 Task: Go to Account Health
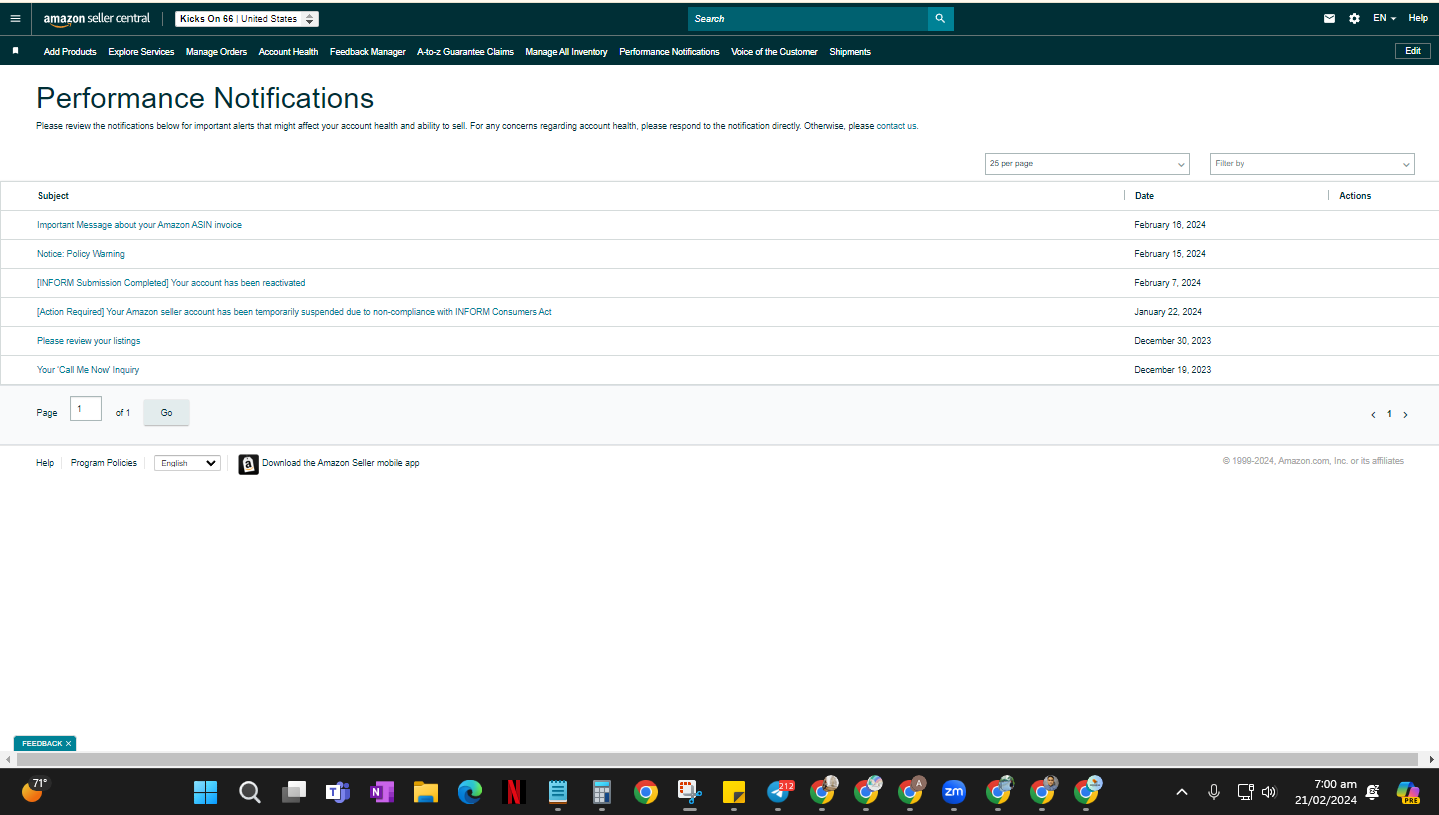[x=288, y=52]
